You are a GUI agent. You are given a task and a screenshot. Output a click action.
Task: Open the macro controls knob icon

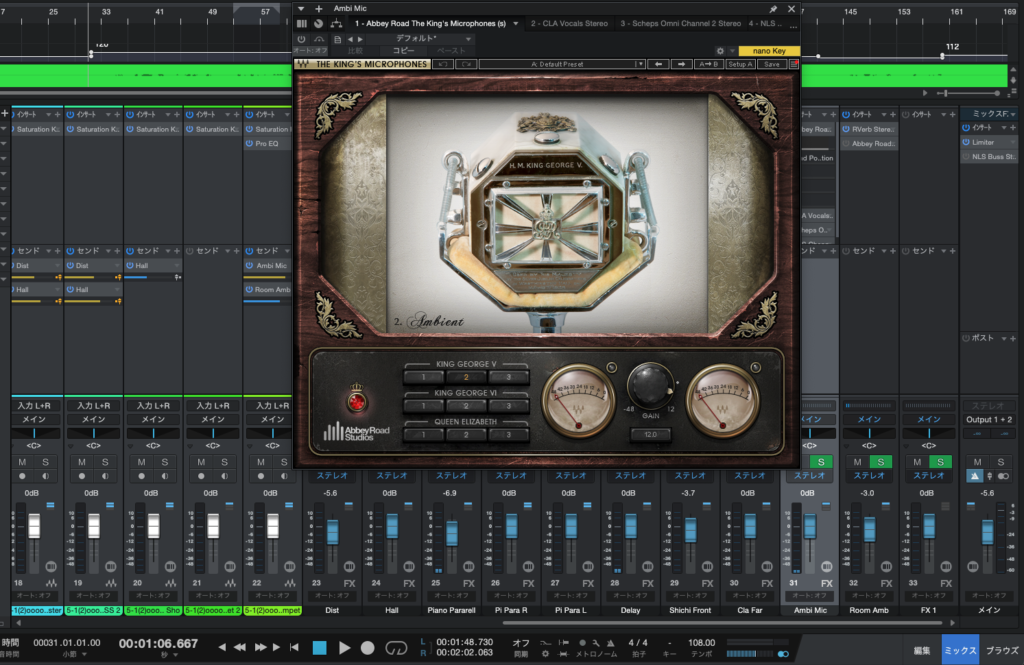click(x=318, y=24)
